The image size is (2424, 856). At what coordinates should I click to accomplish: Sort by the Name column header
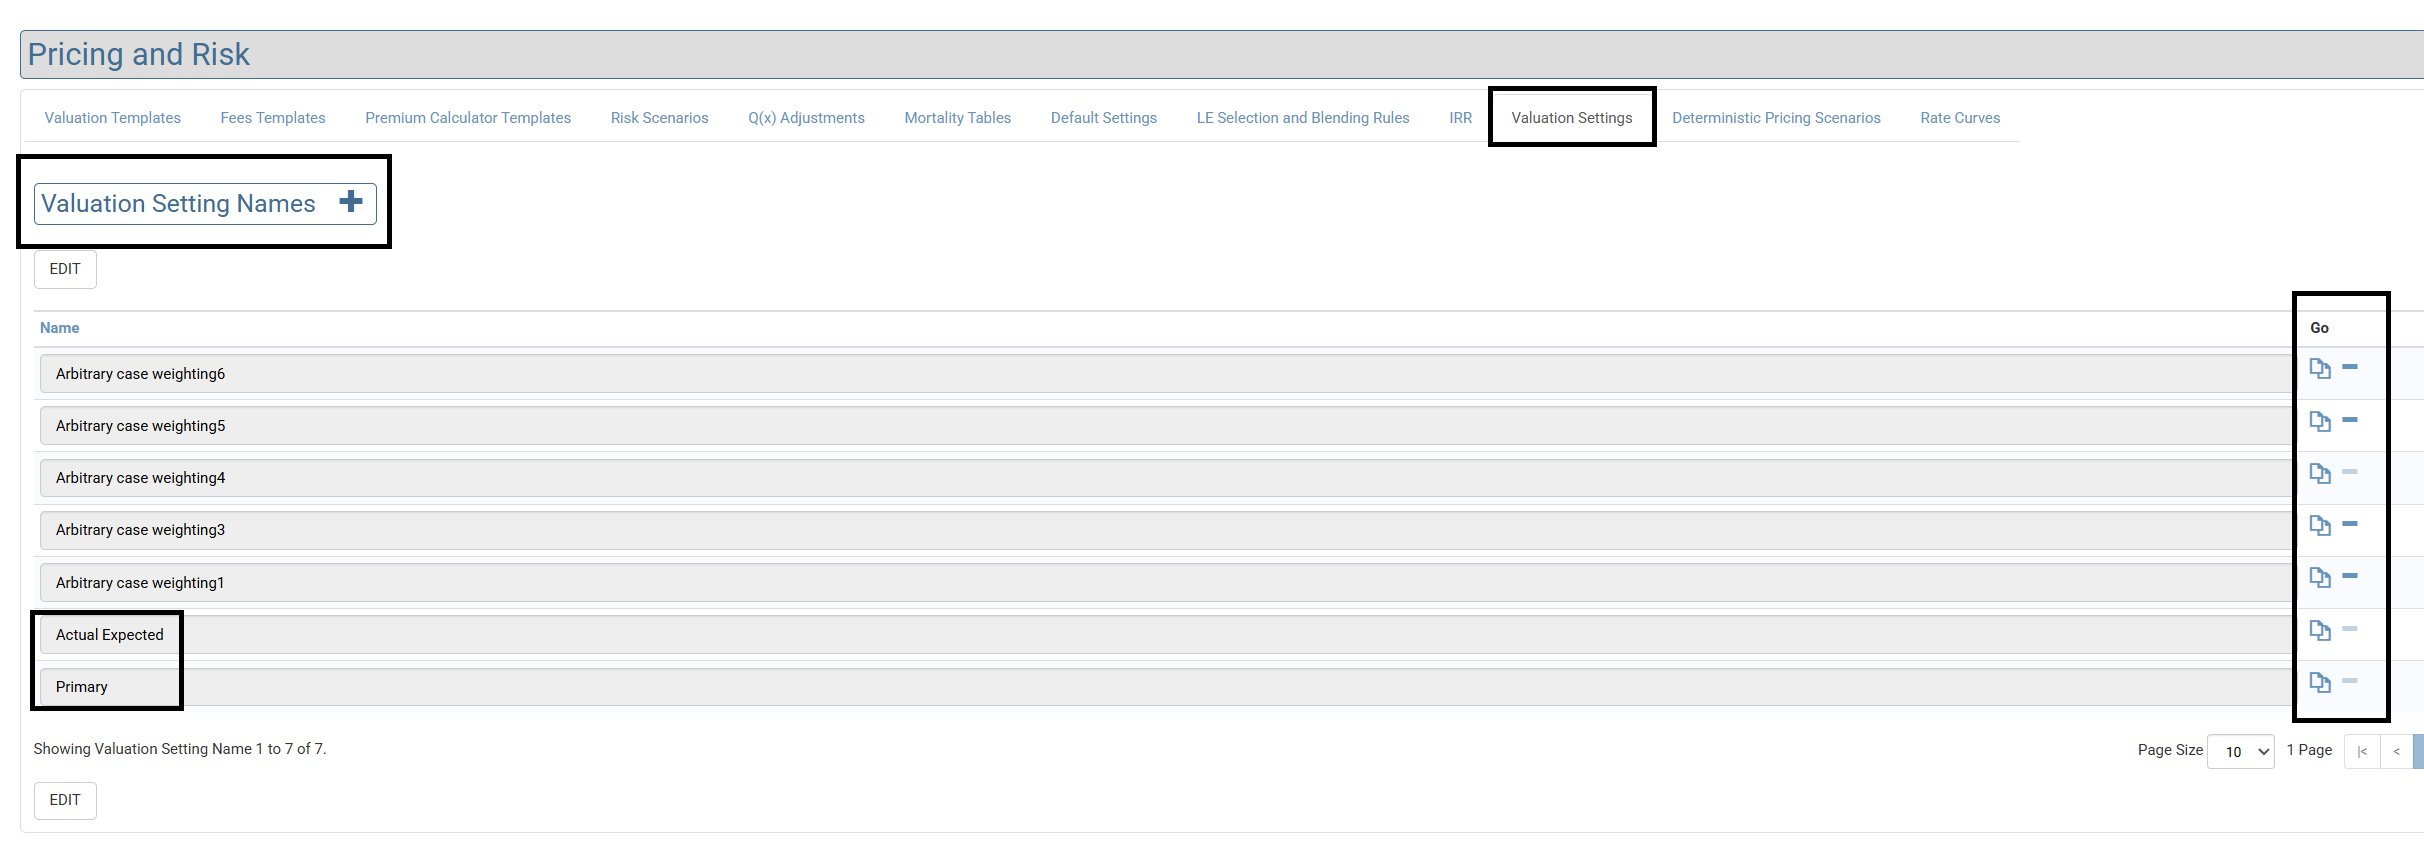[59, 328]
